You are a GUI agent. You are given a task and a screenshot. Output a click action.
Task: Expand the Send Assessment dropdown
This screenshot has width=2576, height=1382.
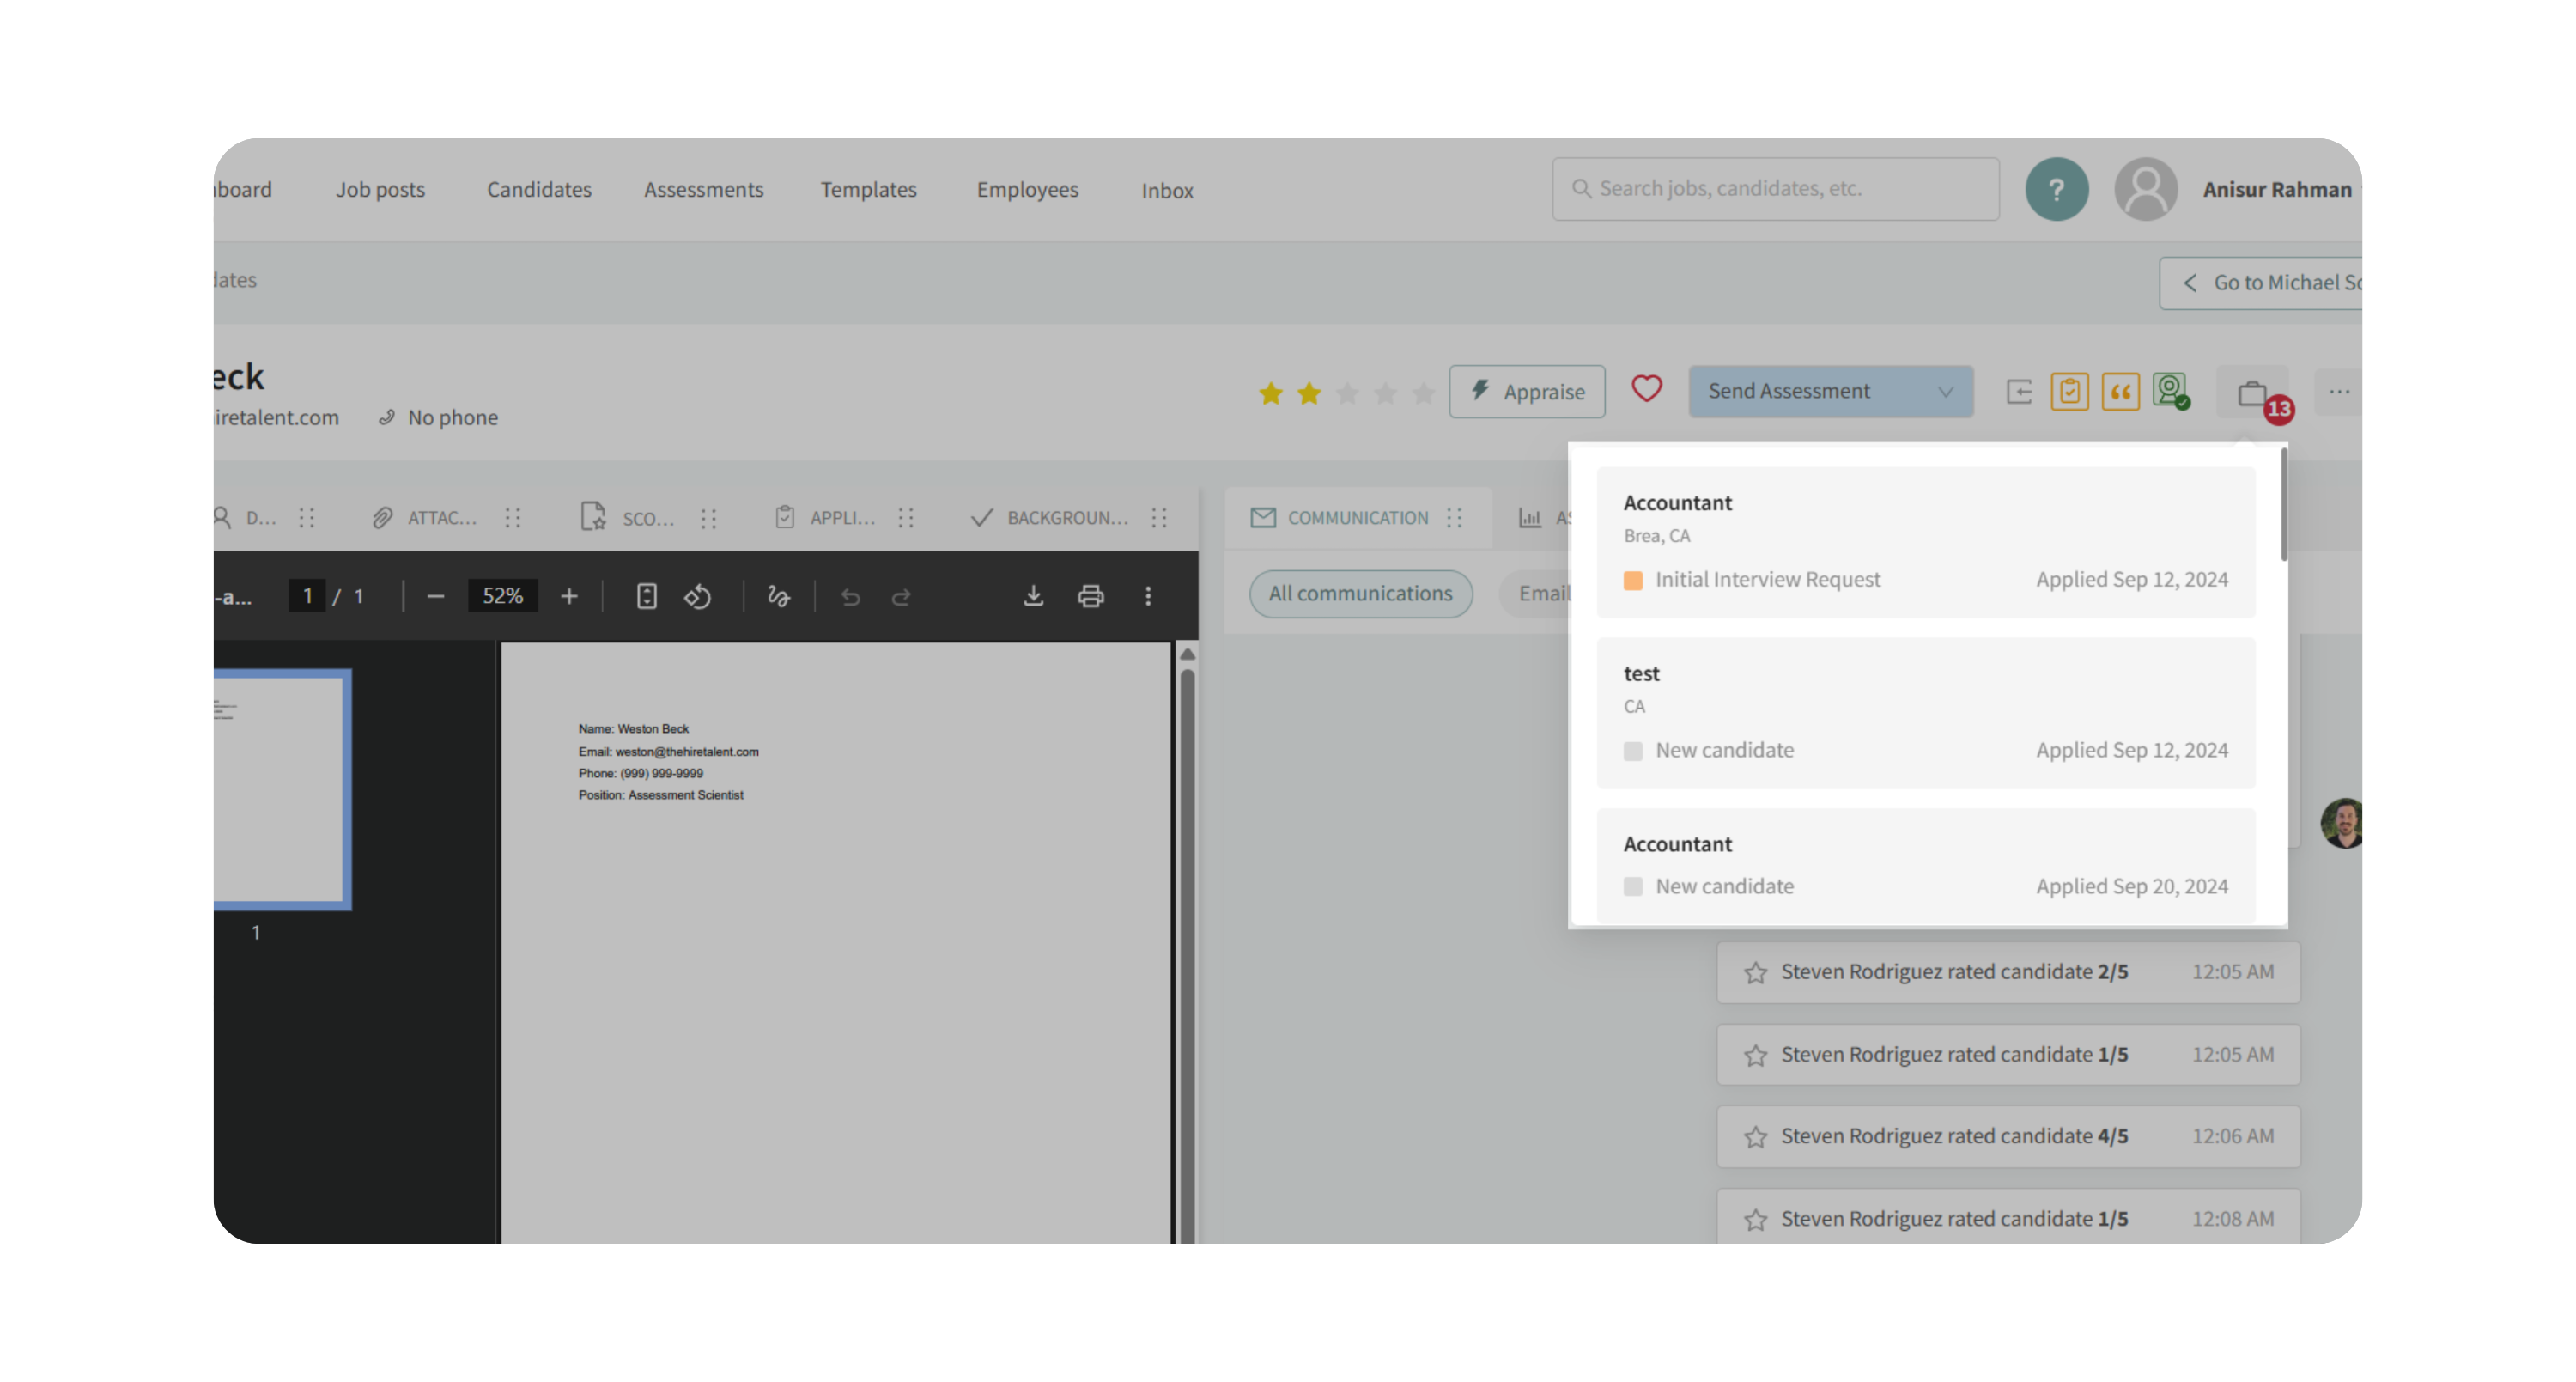click(1944, 391)
